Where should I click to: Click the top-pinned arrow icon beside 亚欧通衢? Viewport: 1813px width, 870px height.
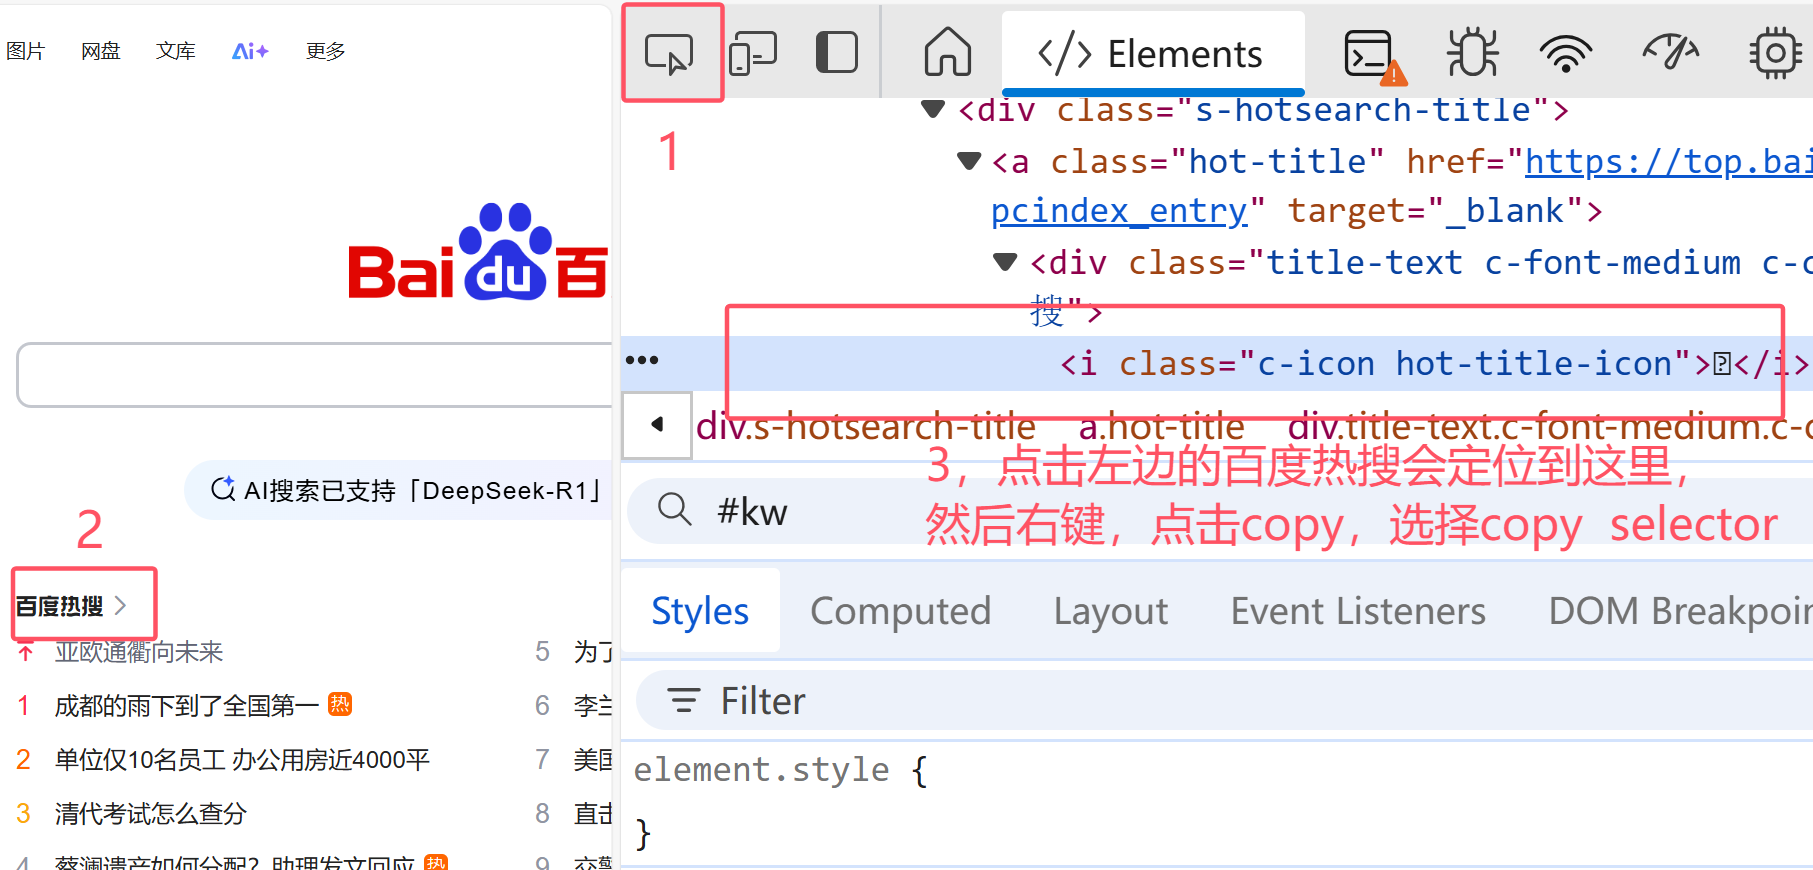[x=26, y=652]
